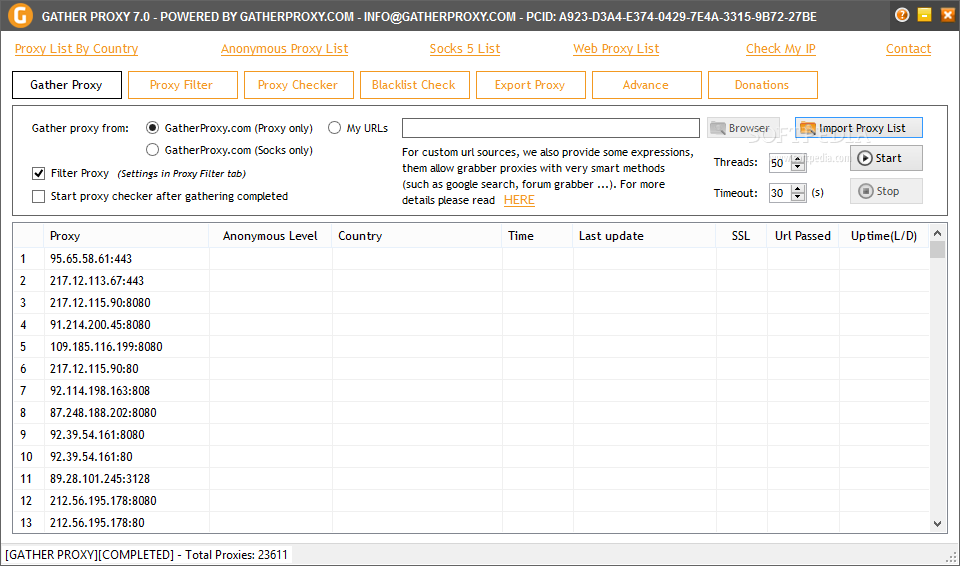Click the Browser button
This screenshot has height=566, width=960.
pyautogui.click(x=743, y=128)
